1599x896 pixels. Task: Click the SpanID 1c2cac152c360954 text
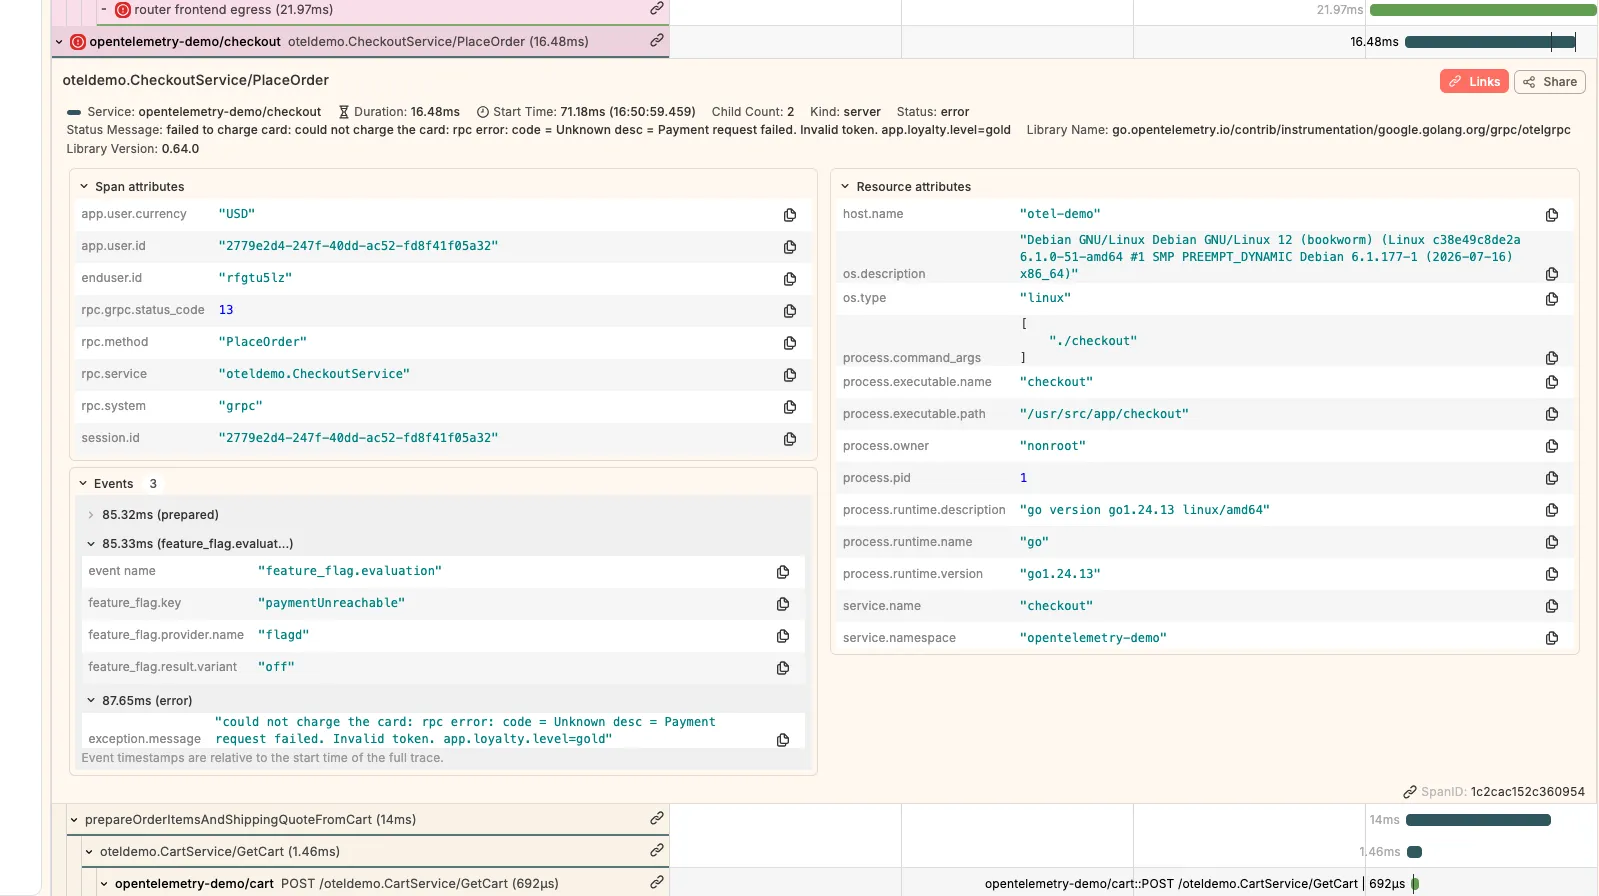(1527, 792)
